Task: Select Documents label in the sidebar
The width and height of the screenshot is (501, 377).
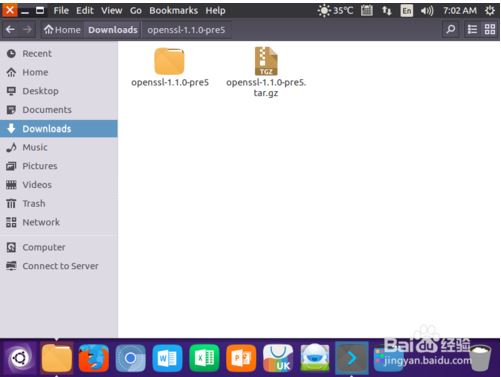Action: coord(47,110)
